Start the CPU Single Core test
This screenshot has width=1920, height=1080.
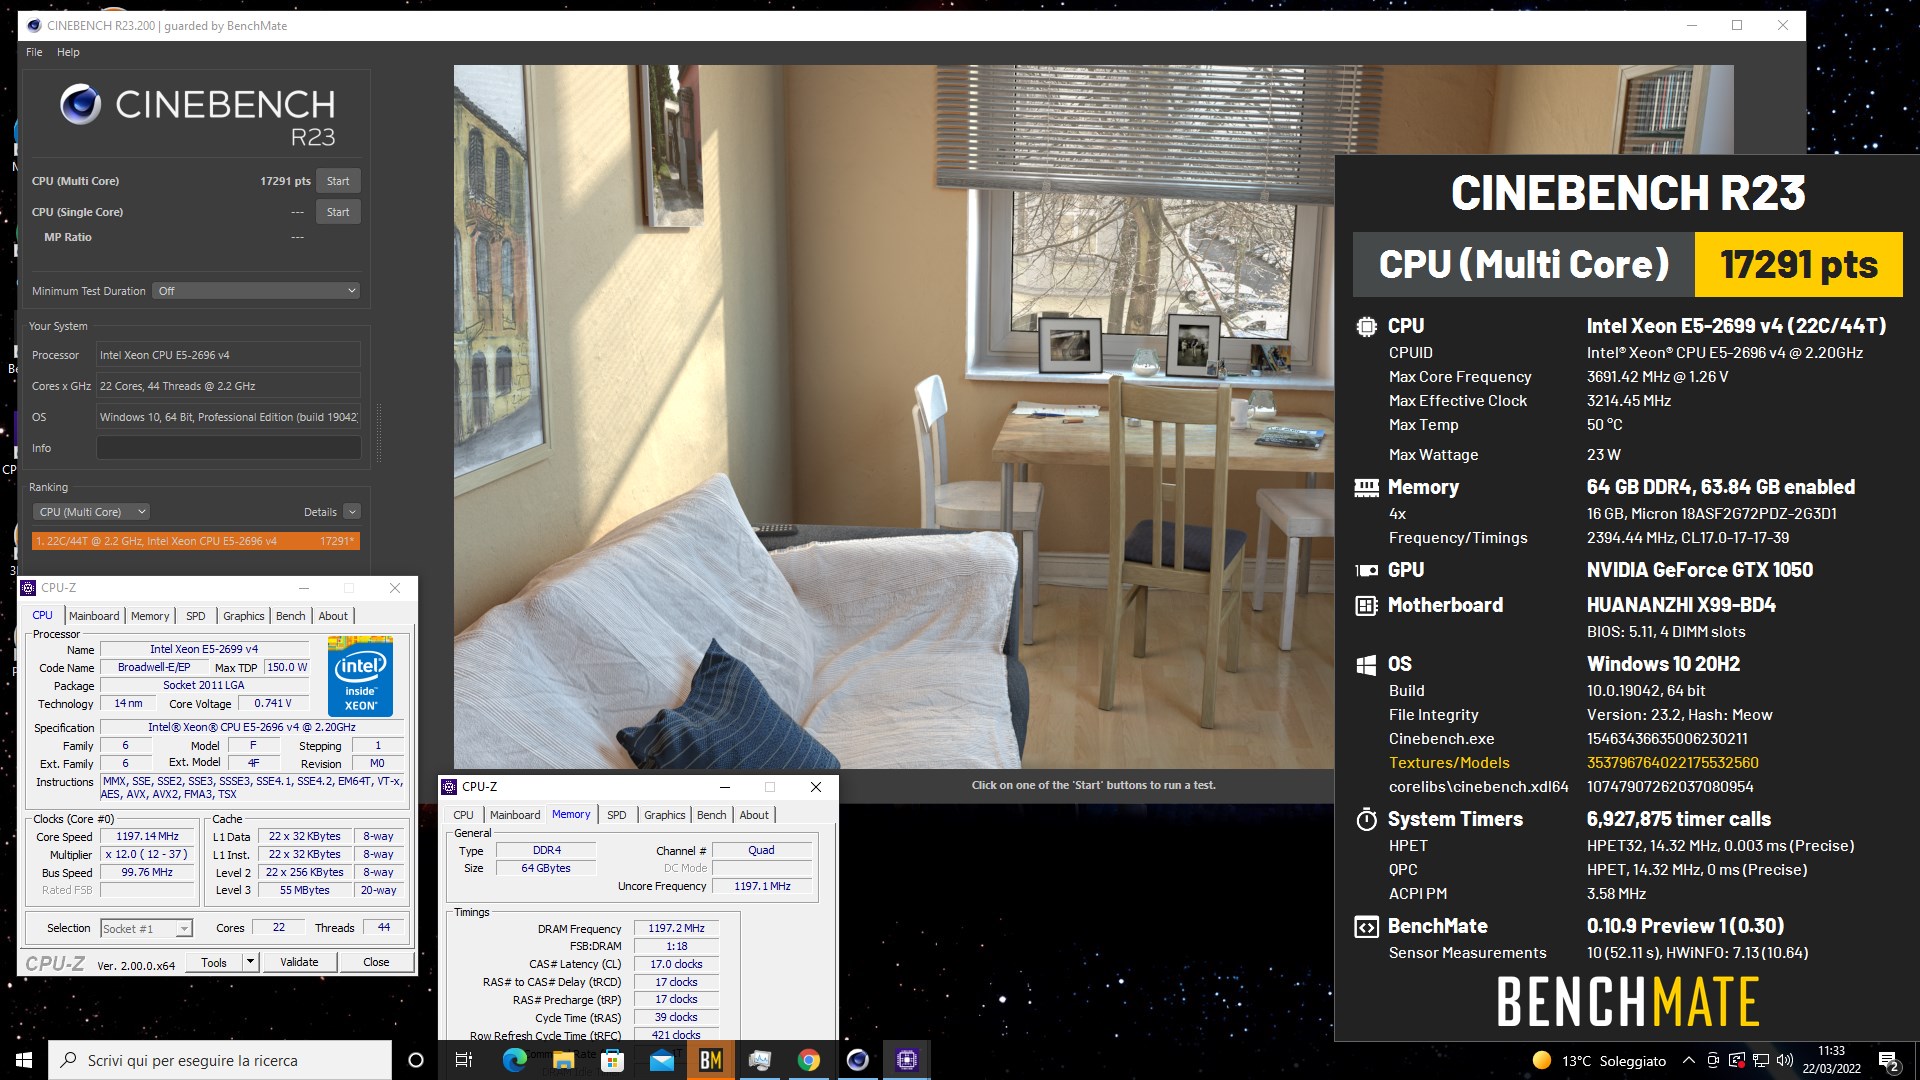[338, 212]
